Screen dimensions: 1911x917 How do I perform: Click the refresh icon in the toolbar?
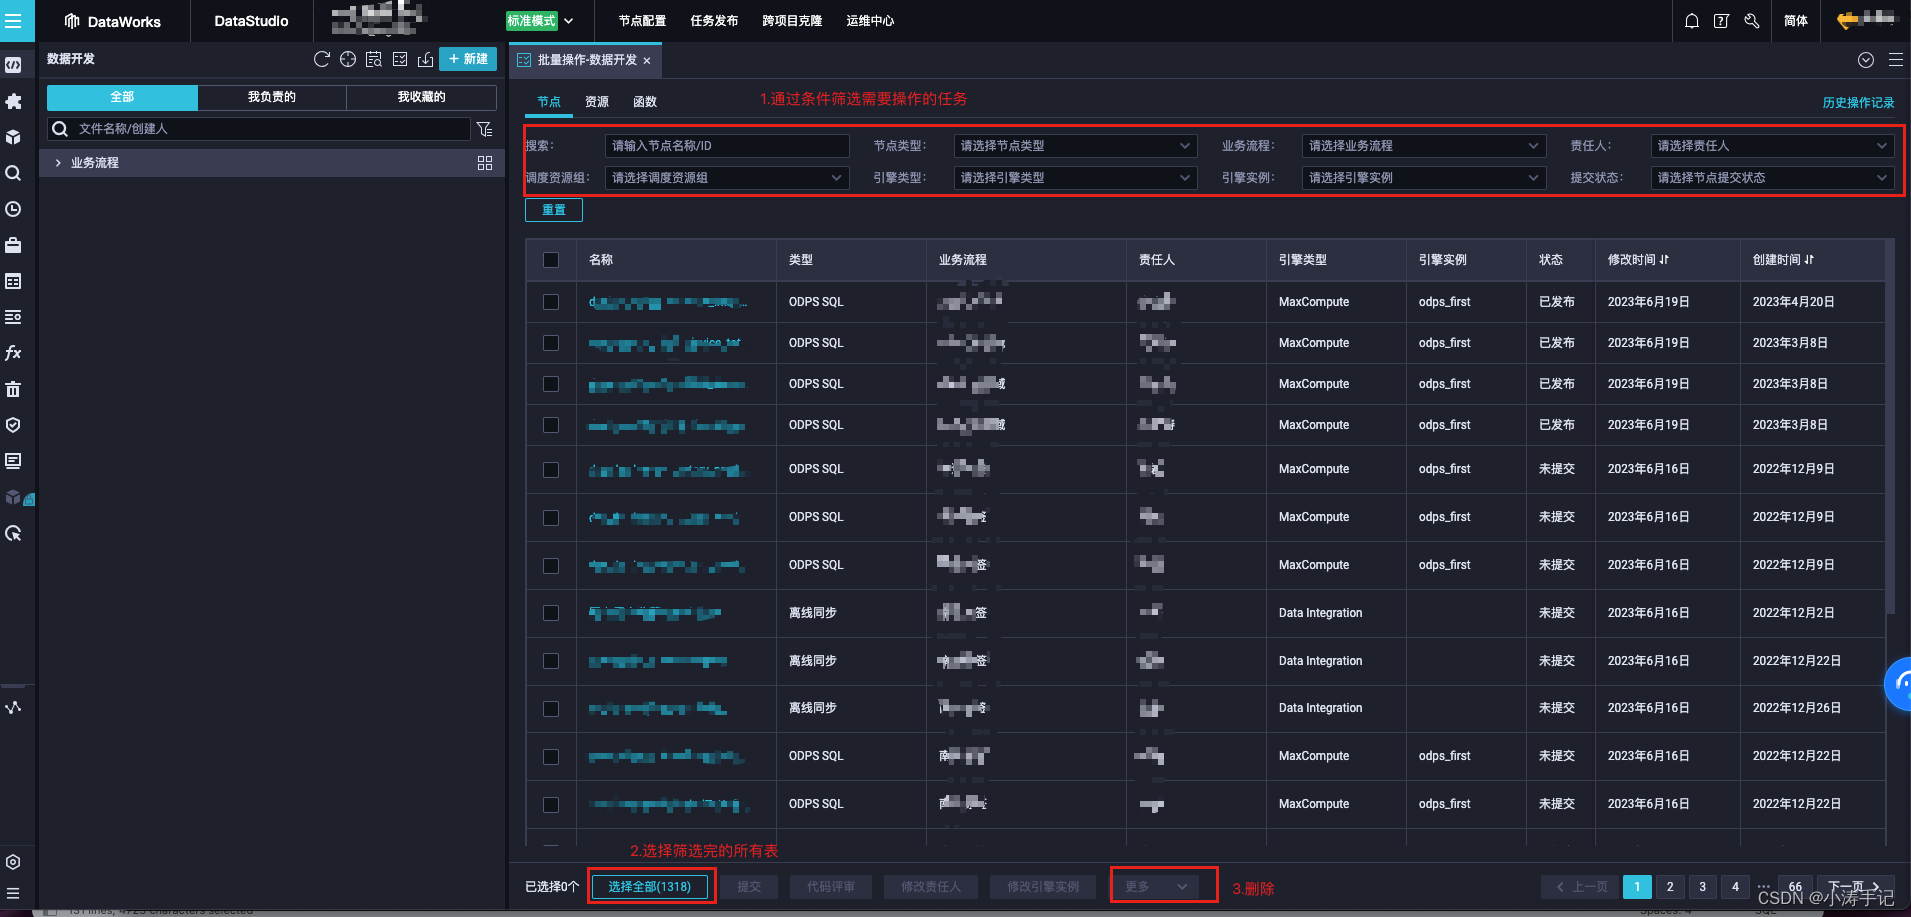coord(322,59)
